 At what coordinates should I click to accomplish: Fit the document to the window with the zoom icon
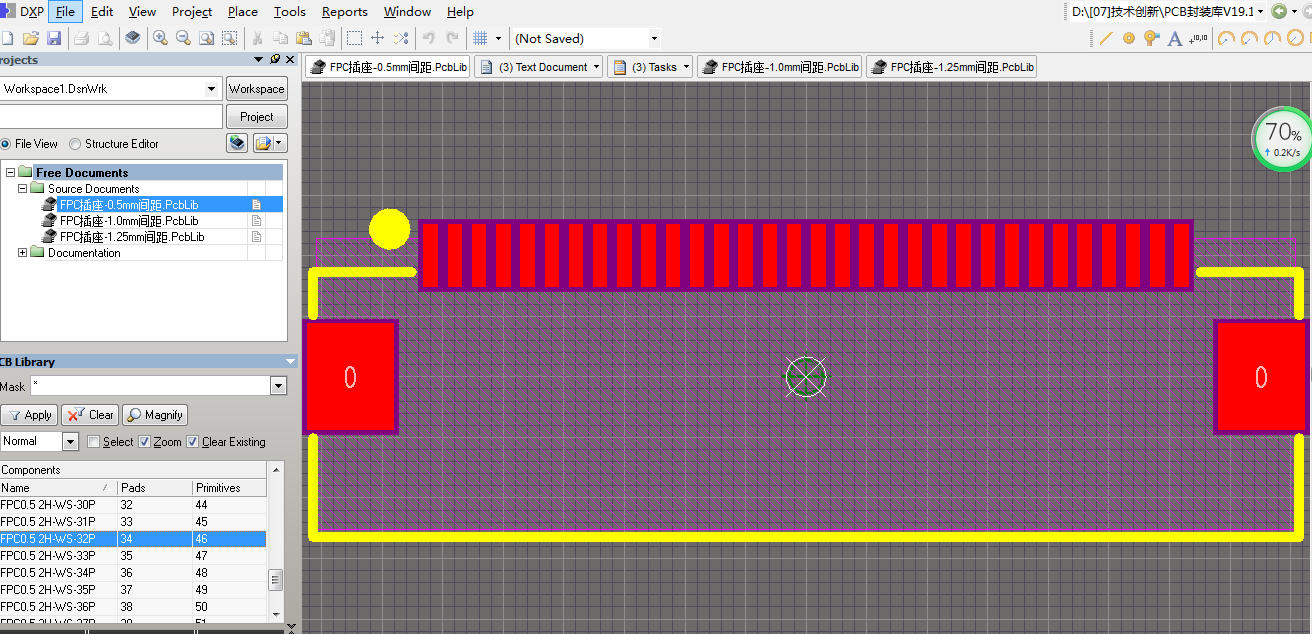pyautogui.click(x=206, y=38)
